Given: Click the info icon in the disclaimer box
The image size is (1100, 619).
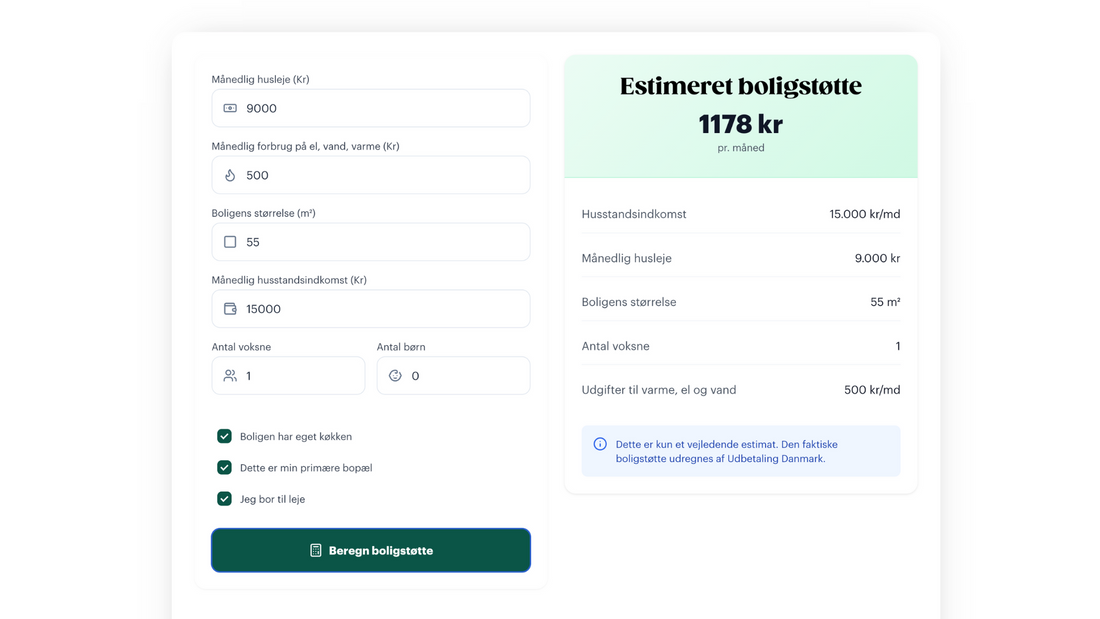Looking at the screenshot, I should tap(600, 444).
